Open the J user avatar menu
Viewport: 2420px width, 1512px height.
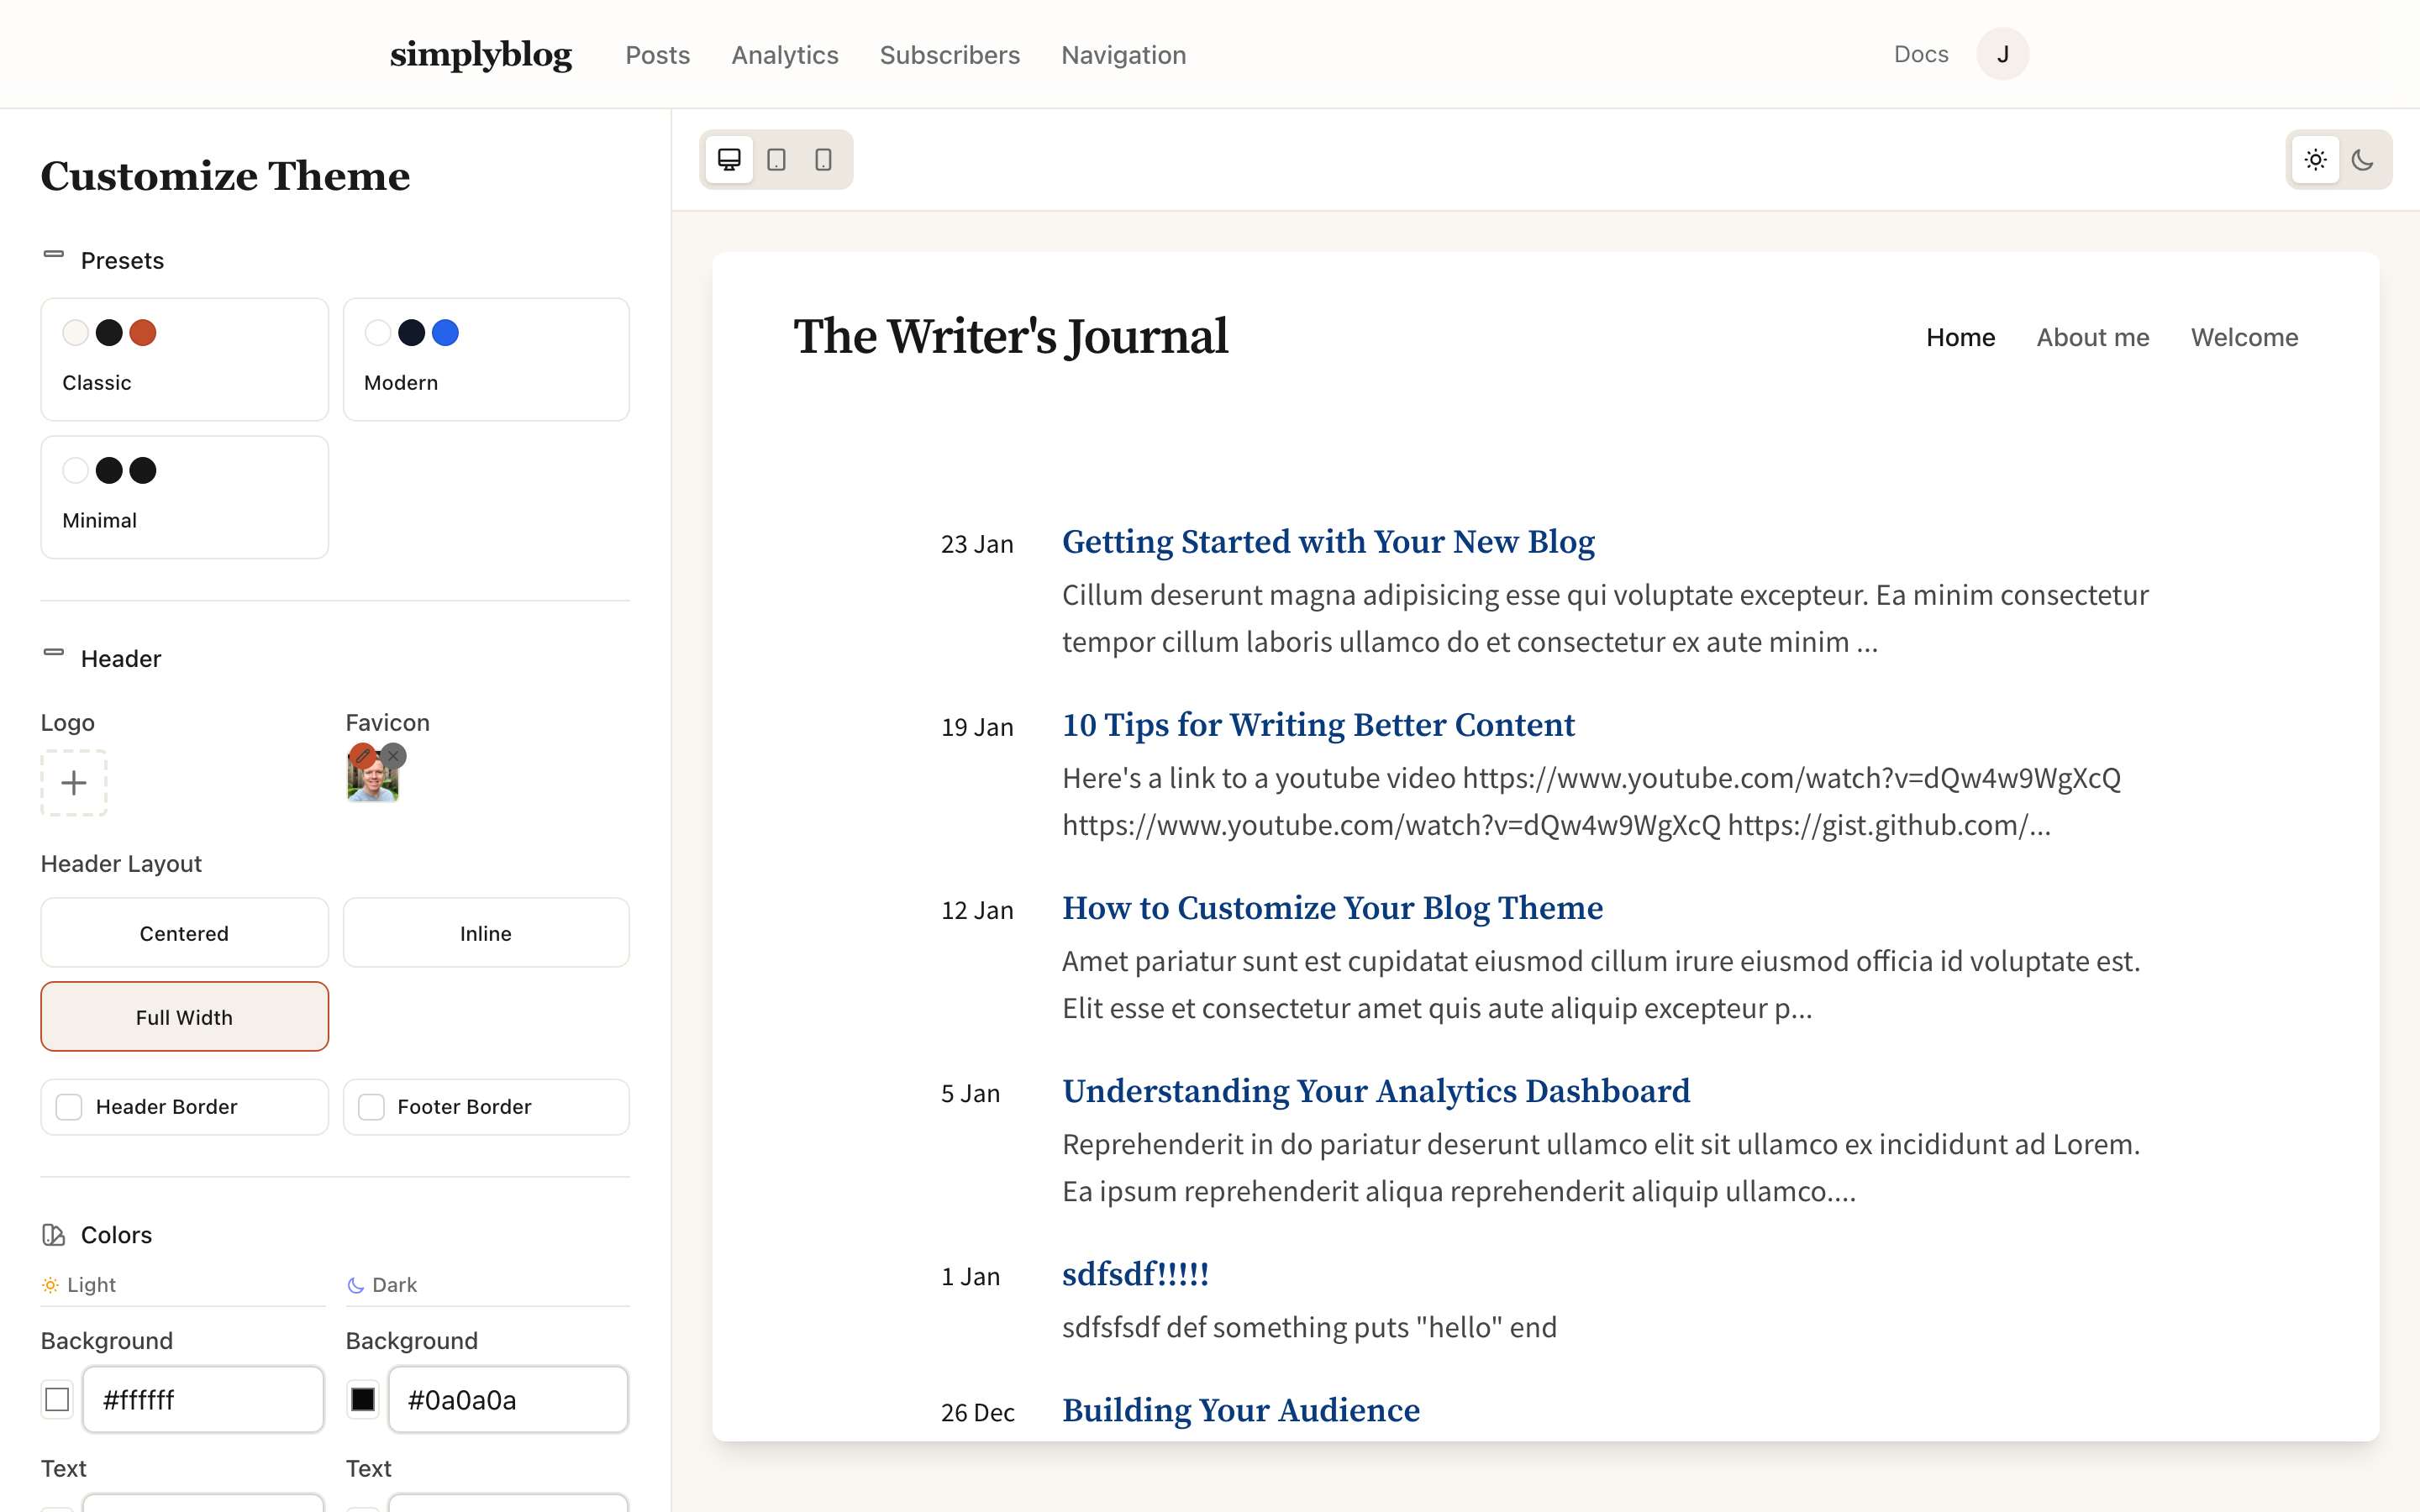coord(2002,54)
